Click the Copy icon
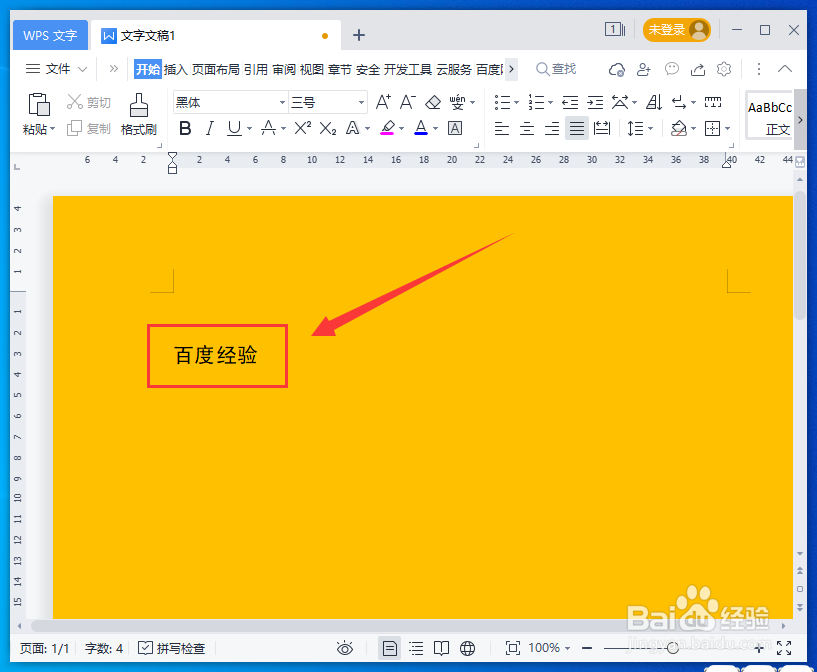 (75, 128)
